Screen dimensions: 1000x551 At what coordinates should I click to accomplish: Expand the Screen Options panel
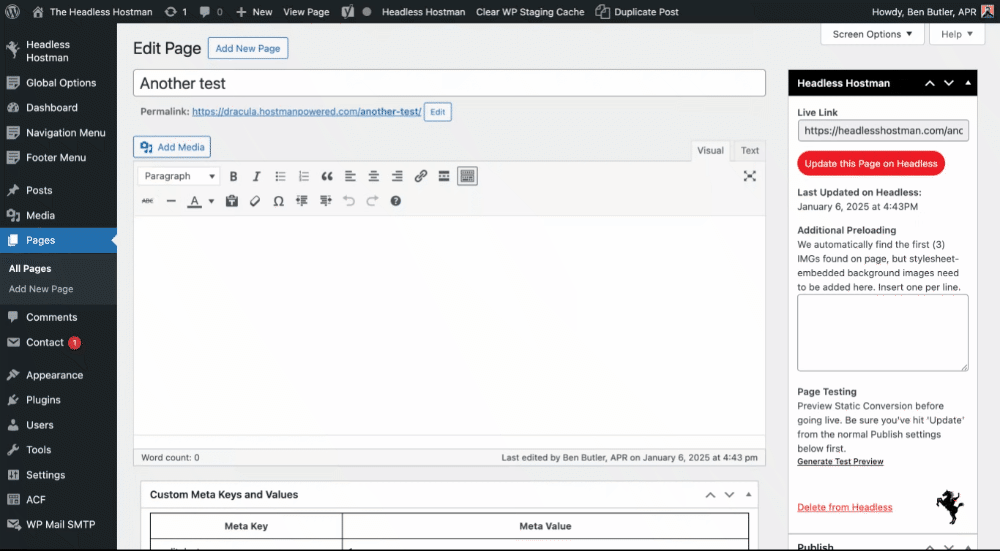(872, 34)
